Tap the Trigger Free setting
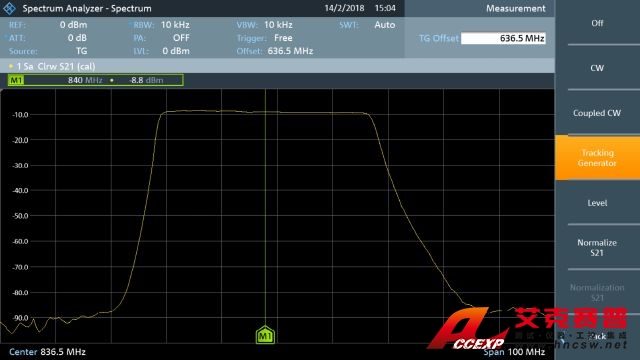The height and width of the screenshot is (360, 640). [264, 38]
